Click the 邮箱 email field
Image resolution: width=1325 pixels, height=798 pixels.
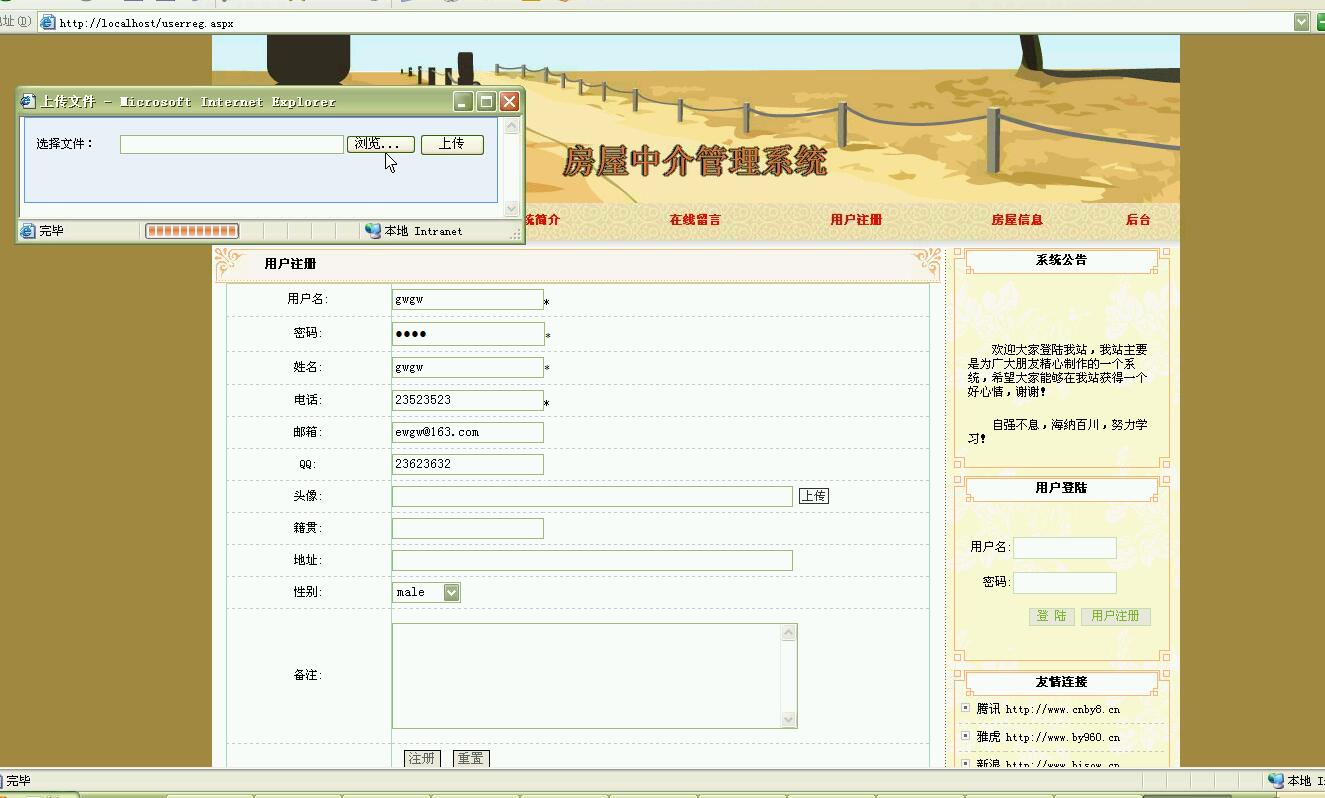tap(467, 432)
